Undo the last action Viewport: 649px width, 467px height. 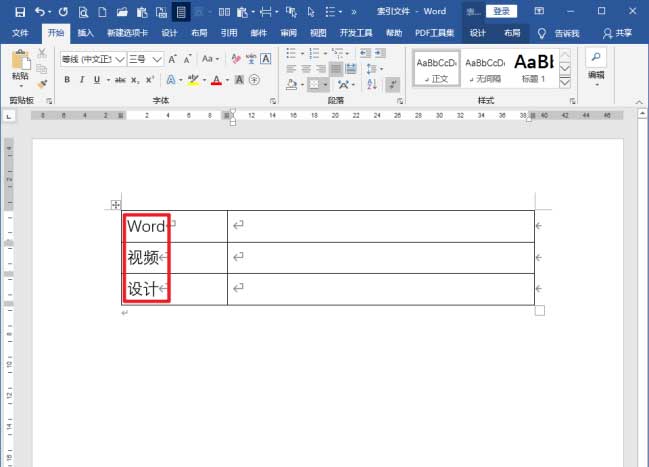tap(40, 12)
